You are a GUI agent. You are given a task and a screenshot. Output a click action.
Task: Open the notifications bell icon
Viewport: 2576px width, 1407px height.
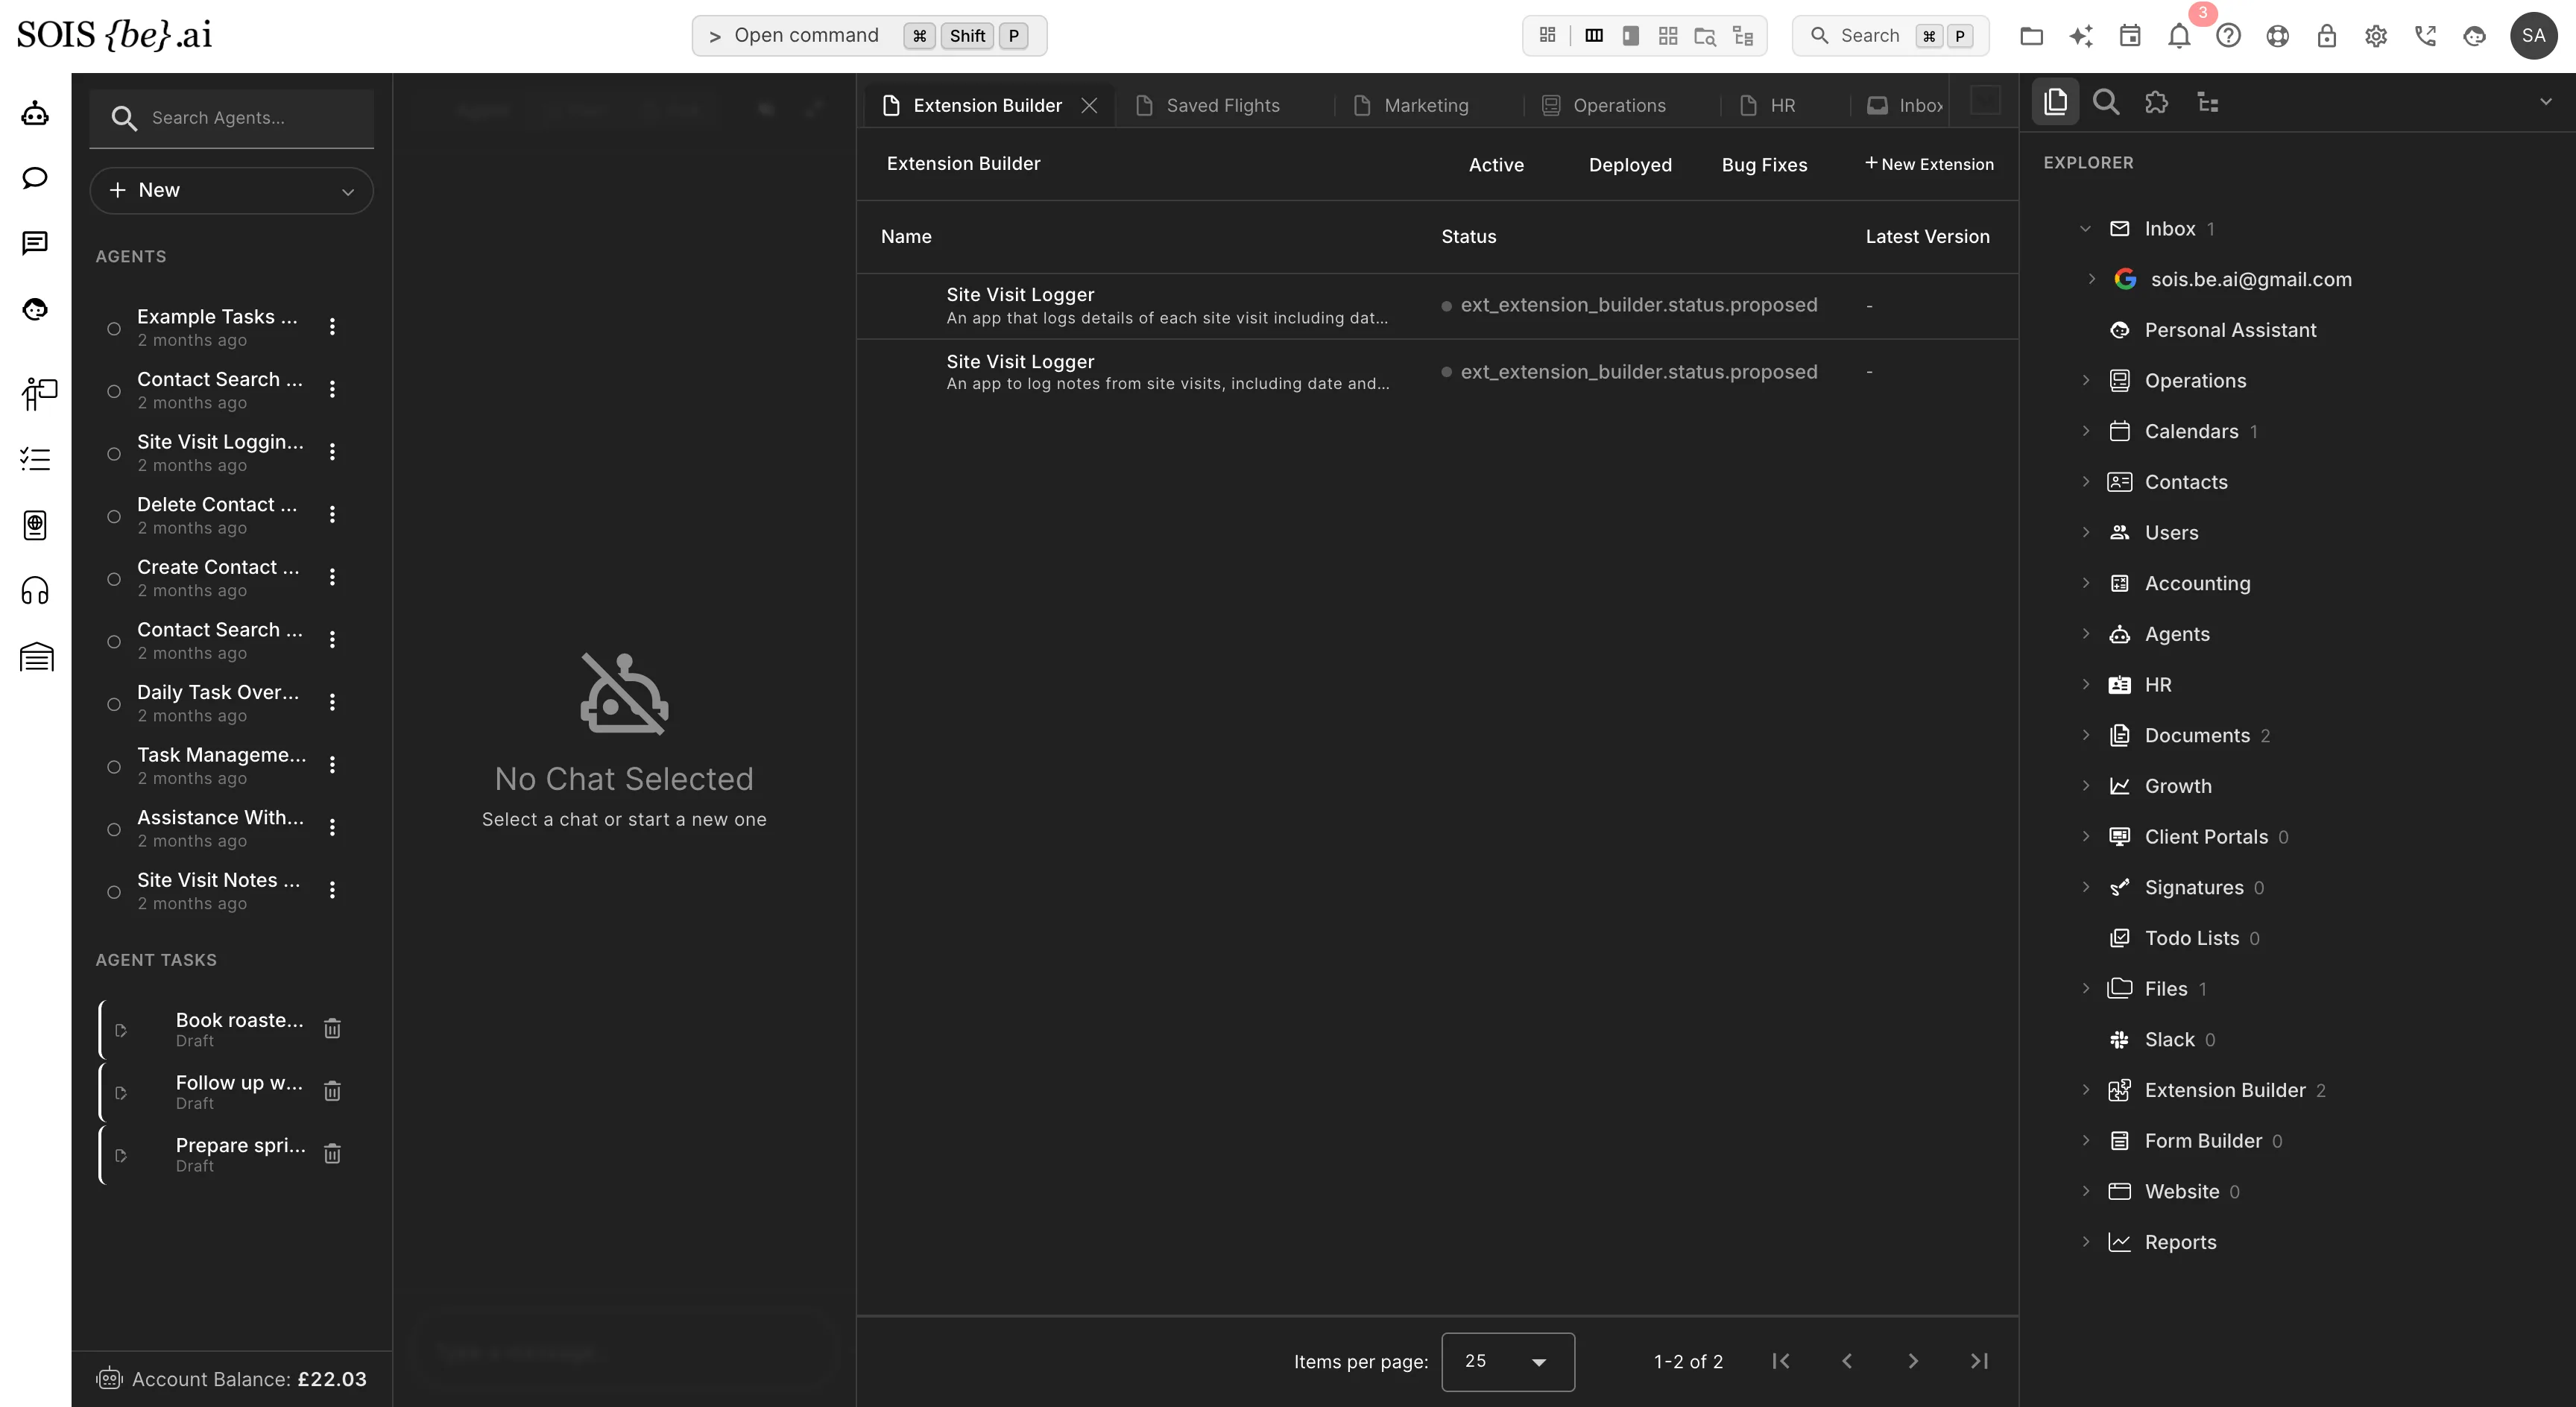click(x=2179, y=36)
